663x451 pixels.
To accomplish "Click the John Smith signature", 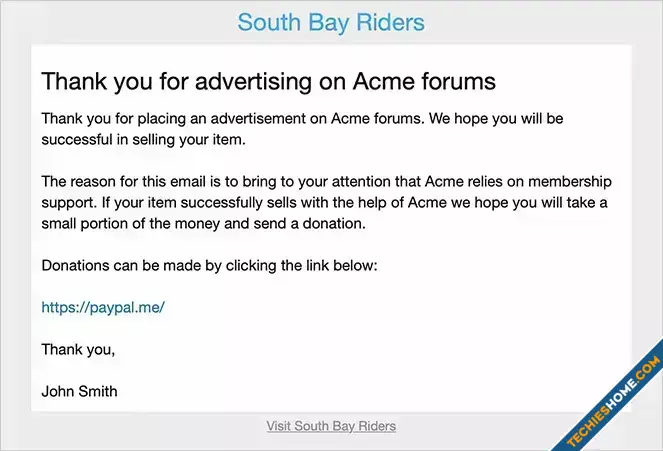I will (x=79, y=391).
